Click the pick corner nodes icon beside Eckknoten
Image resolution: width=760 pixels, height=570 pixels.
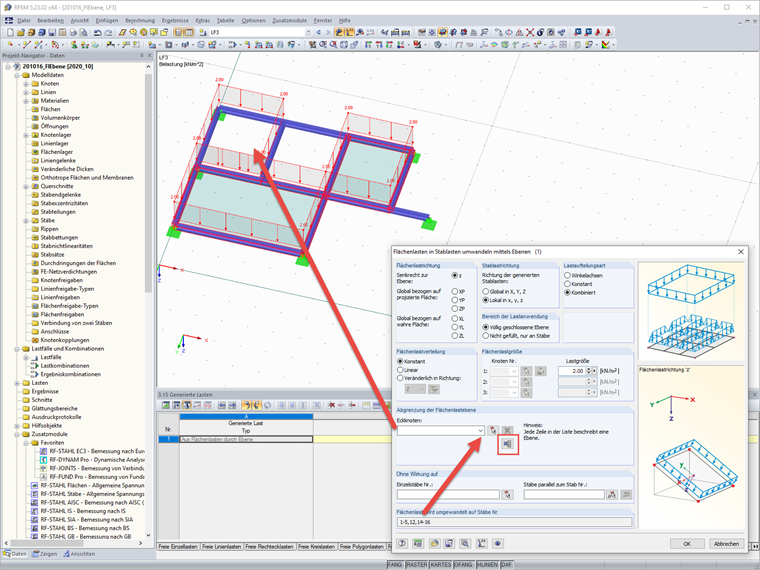[492, 430]
